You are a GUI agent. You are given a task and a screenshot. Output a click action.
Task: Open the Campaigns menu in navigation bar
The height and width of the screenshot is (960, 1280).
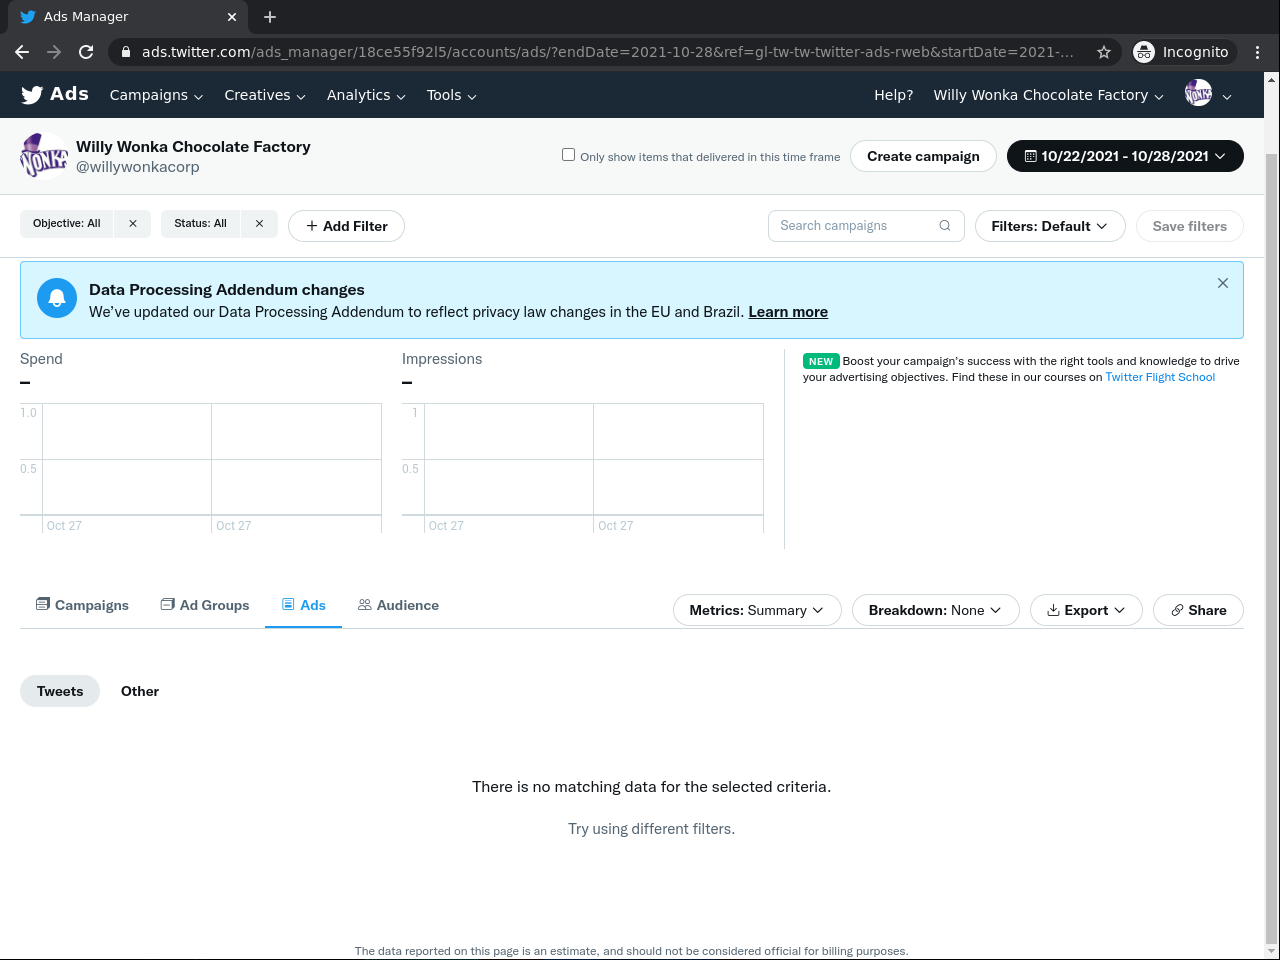pyautogui.click(x=157, y=95)
